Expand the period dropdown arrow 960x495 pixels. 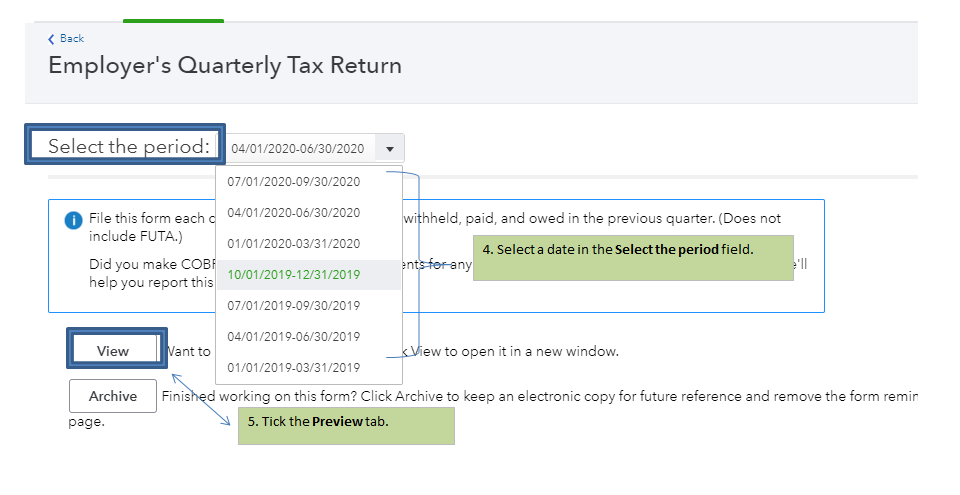click(390, 149)
